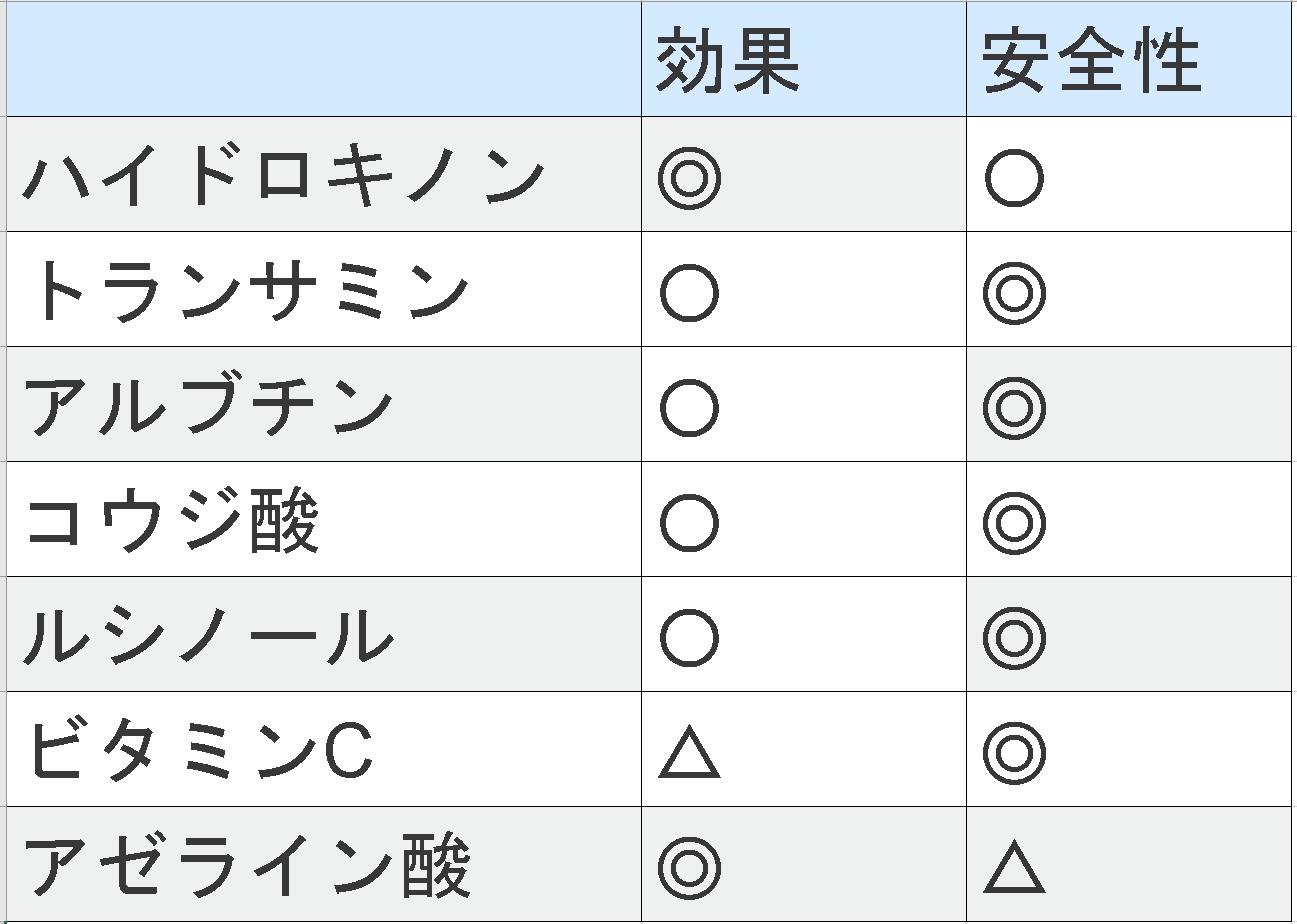The image size is (1297, 924).
Task: Click the circle in アルブチン's 効果 cell
Action: pos(689,408)
